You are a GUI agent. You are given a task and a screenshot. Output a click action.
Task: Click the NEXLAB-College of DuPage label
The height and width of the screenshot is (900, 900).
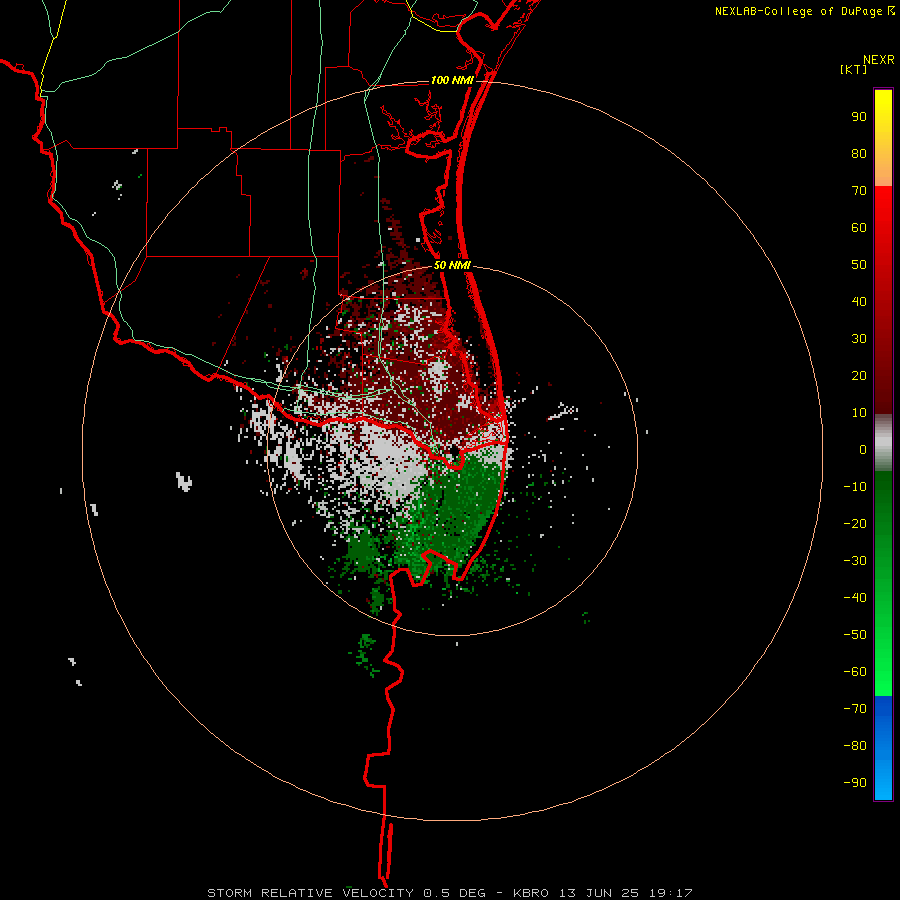coord(805,11)
